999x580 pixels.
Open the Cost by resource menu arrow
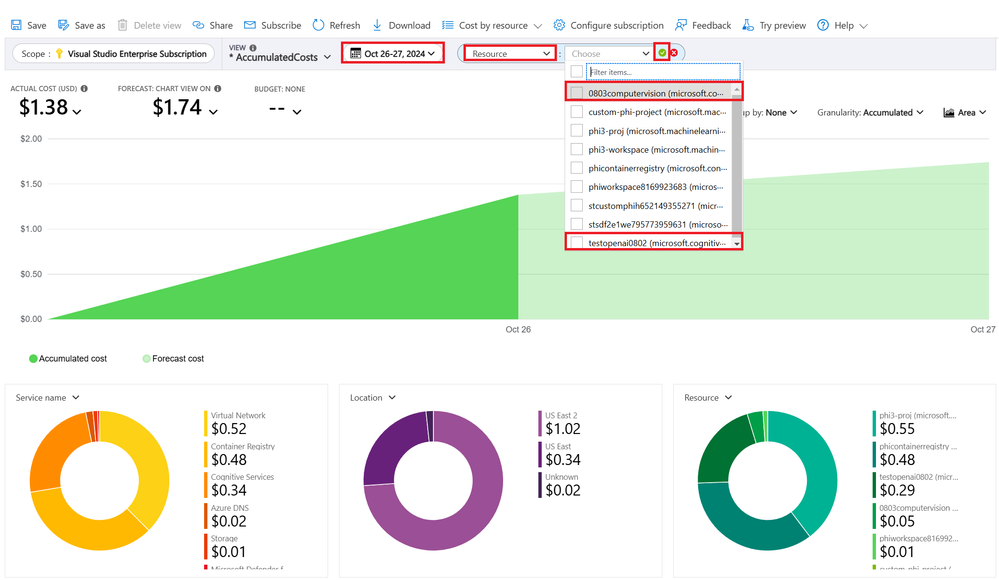click(x=538, y=26)
